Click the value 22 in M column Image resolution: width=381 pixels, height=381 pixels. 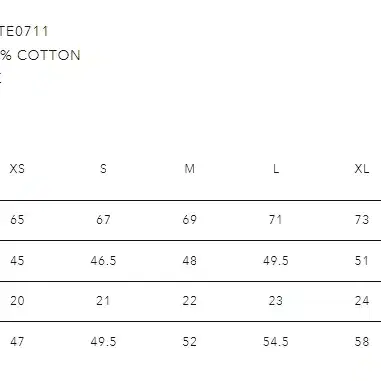189,301
